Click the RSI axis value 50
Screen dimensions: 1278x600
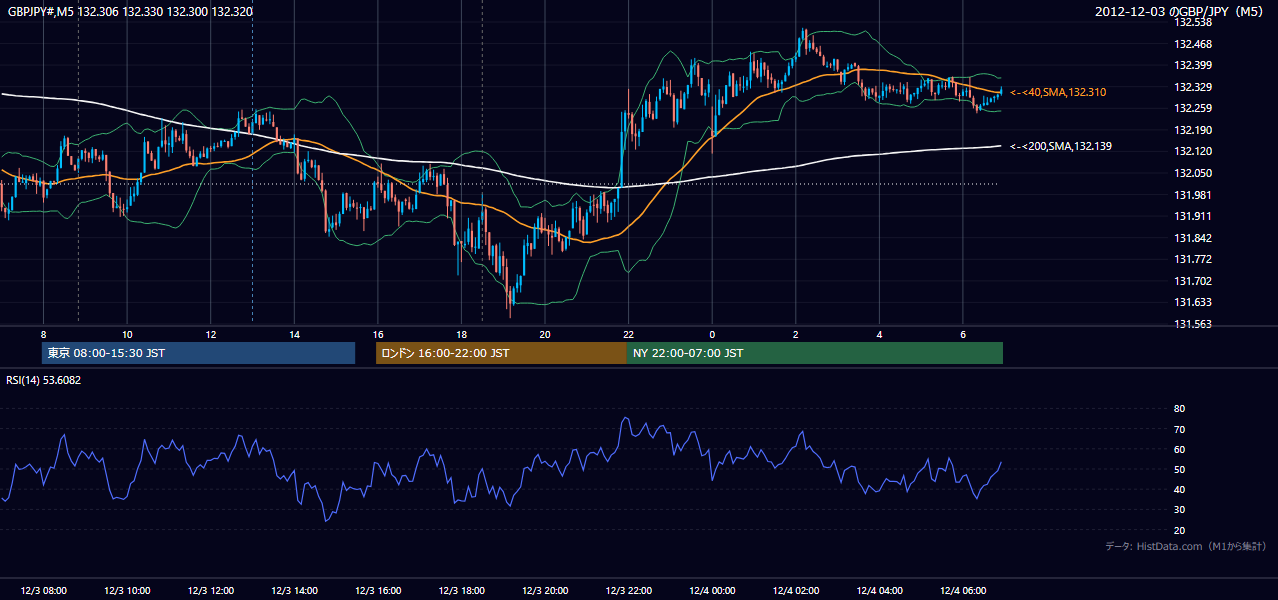click(x=1179, y=469)
